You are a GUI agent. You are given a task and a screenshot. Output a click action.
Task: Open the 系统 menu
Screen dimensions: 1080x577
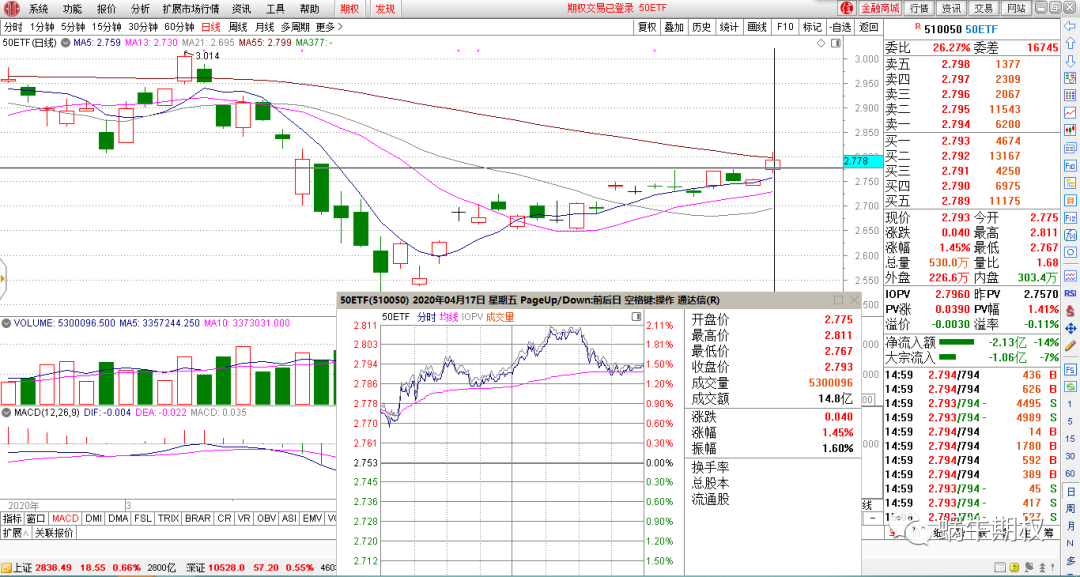click(x=39, y=9)
